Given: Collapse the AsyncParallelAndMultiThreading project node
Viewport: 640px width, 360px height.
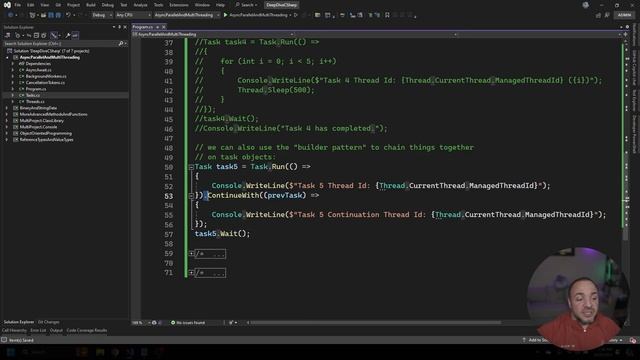Looking at the screenshot, I should 7,58.
